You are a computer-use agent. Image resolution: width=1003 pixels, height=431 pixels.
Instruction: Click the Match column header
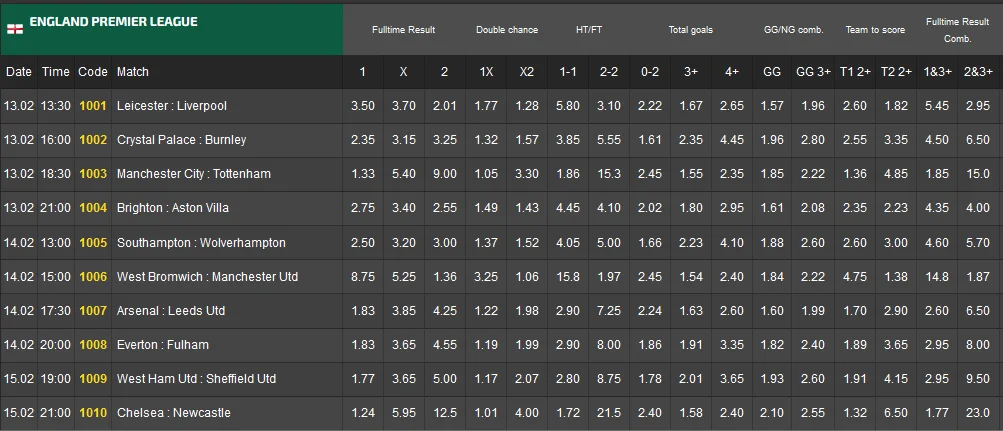point(133,72)
